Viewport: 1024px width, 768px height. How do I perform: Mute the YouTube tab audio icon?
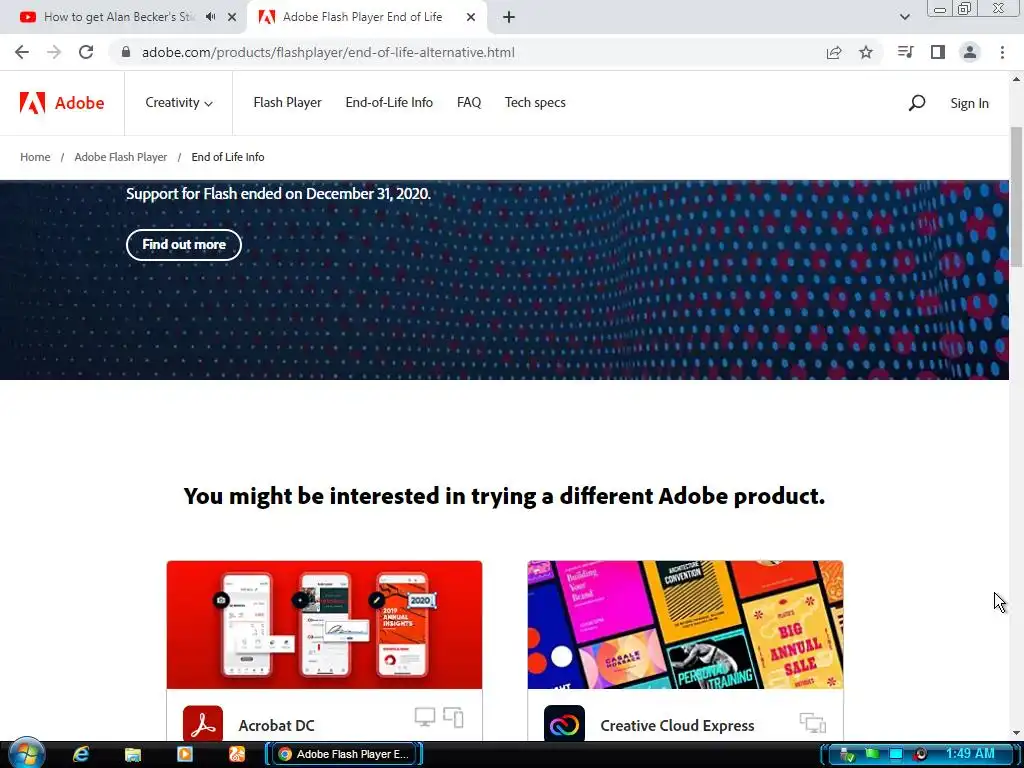210,17
